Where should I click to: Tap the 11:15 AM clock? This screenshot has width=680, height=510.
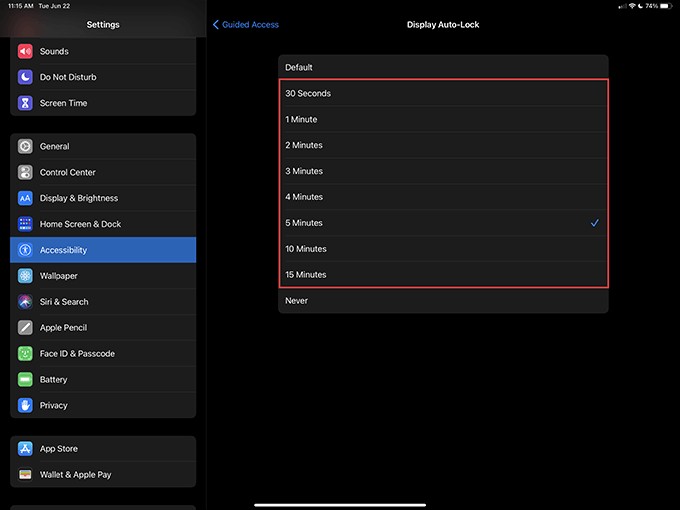[21, 6]
